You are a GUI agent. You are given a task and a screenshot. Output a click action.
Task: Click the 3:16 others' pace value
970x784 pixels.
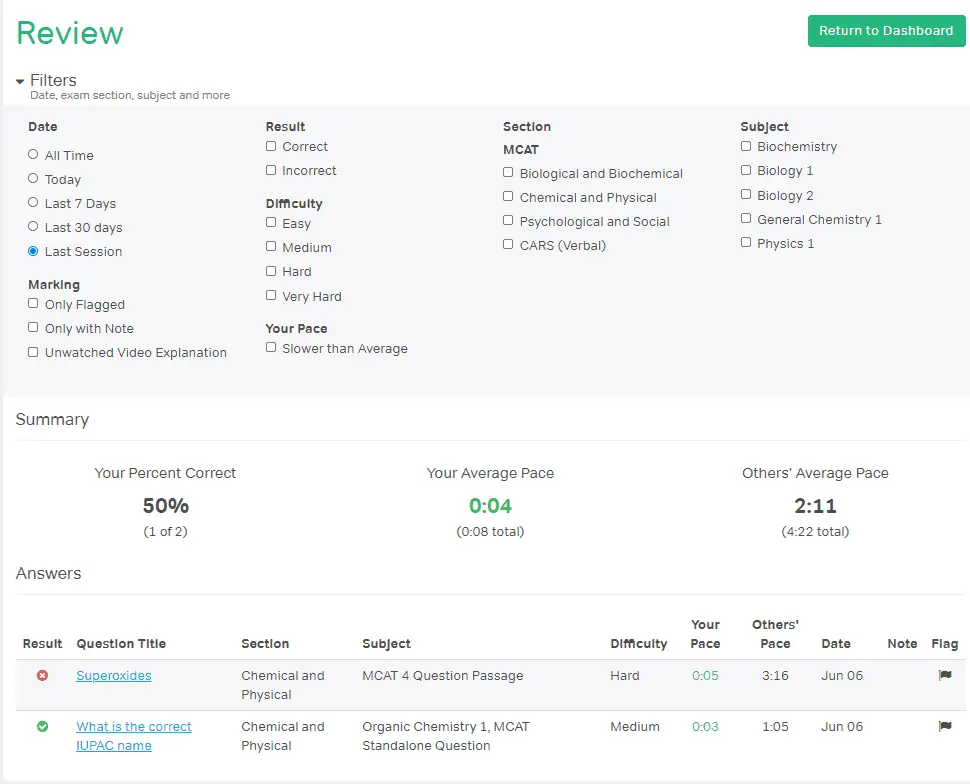click(775, 676)
